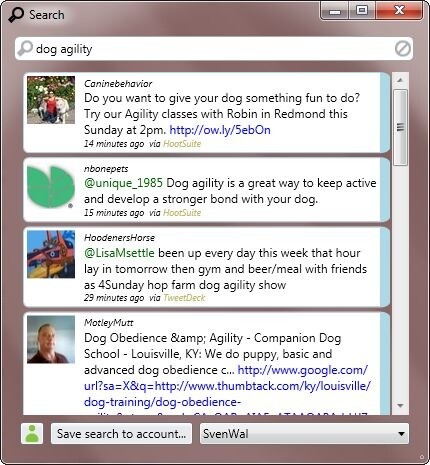This screenshot has width=430, height=465.
Task: Open the @unique_1985 mention
Action: point(123,183)
